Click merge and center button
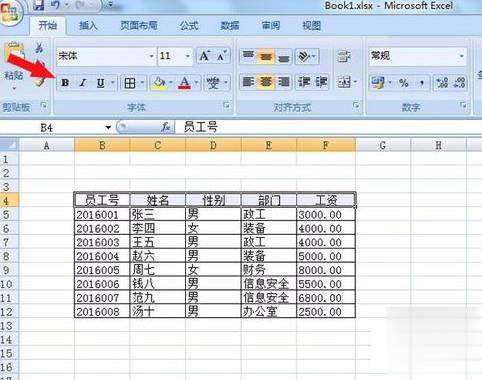The width and height of the screenshot is (482, 380). pyautogui.click(x=344, y=82)
